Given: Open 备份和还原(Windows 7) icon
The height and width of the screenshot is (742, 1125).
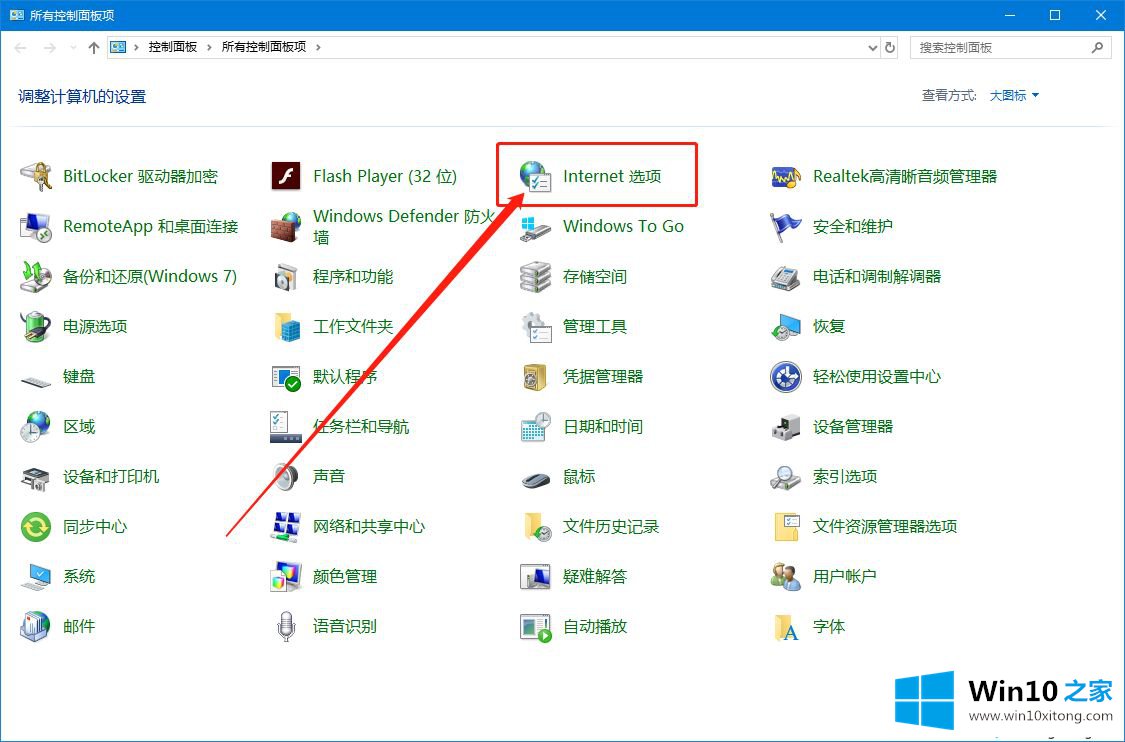Looking at the screenshot, I should [x=36, y=277].
